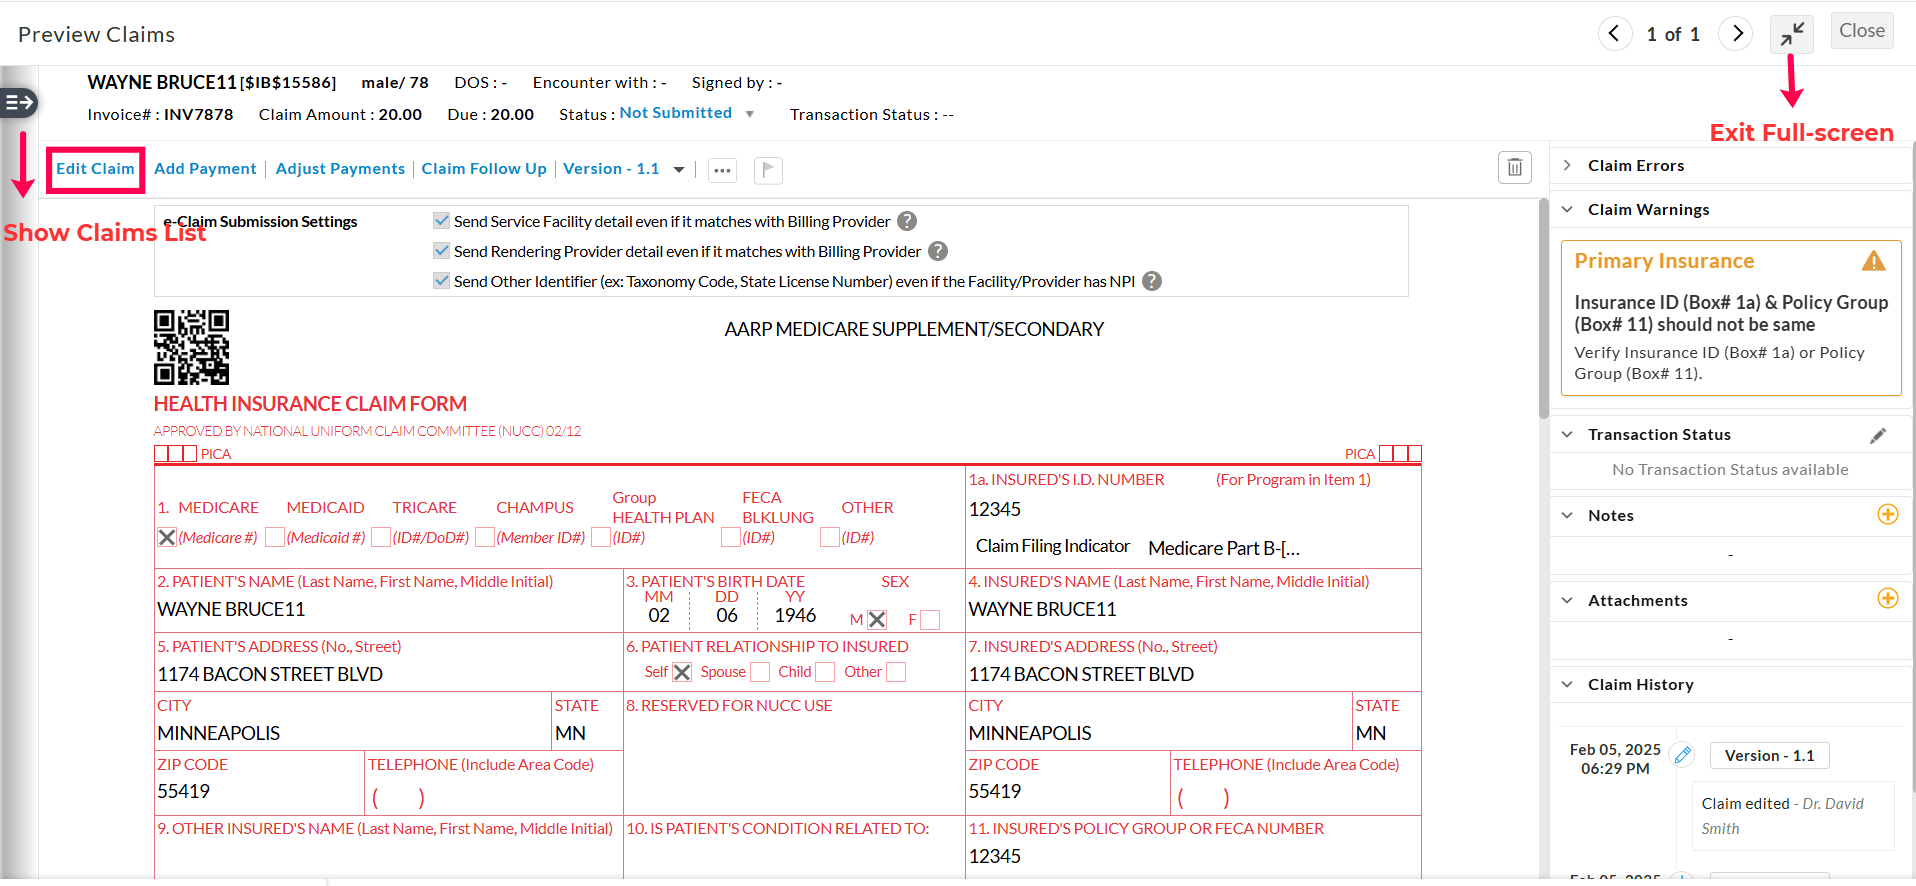1916x886 pixels.
Task: Toggle Send Service Facility detail checkbox
Action: click(441, 220)
